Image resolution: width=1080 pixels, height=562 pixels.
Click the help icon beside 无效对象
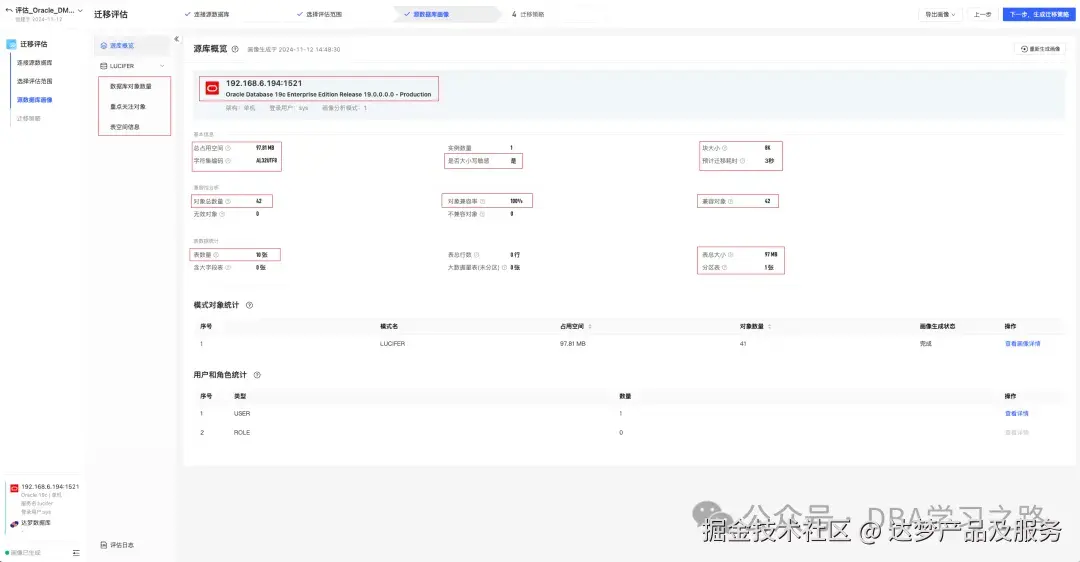click(222, 214)
